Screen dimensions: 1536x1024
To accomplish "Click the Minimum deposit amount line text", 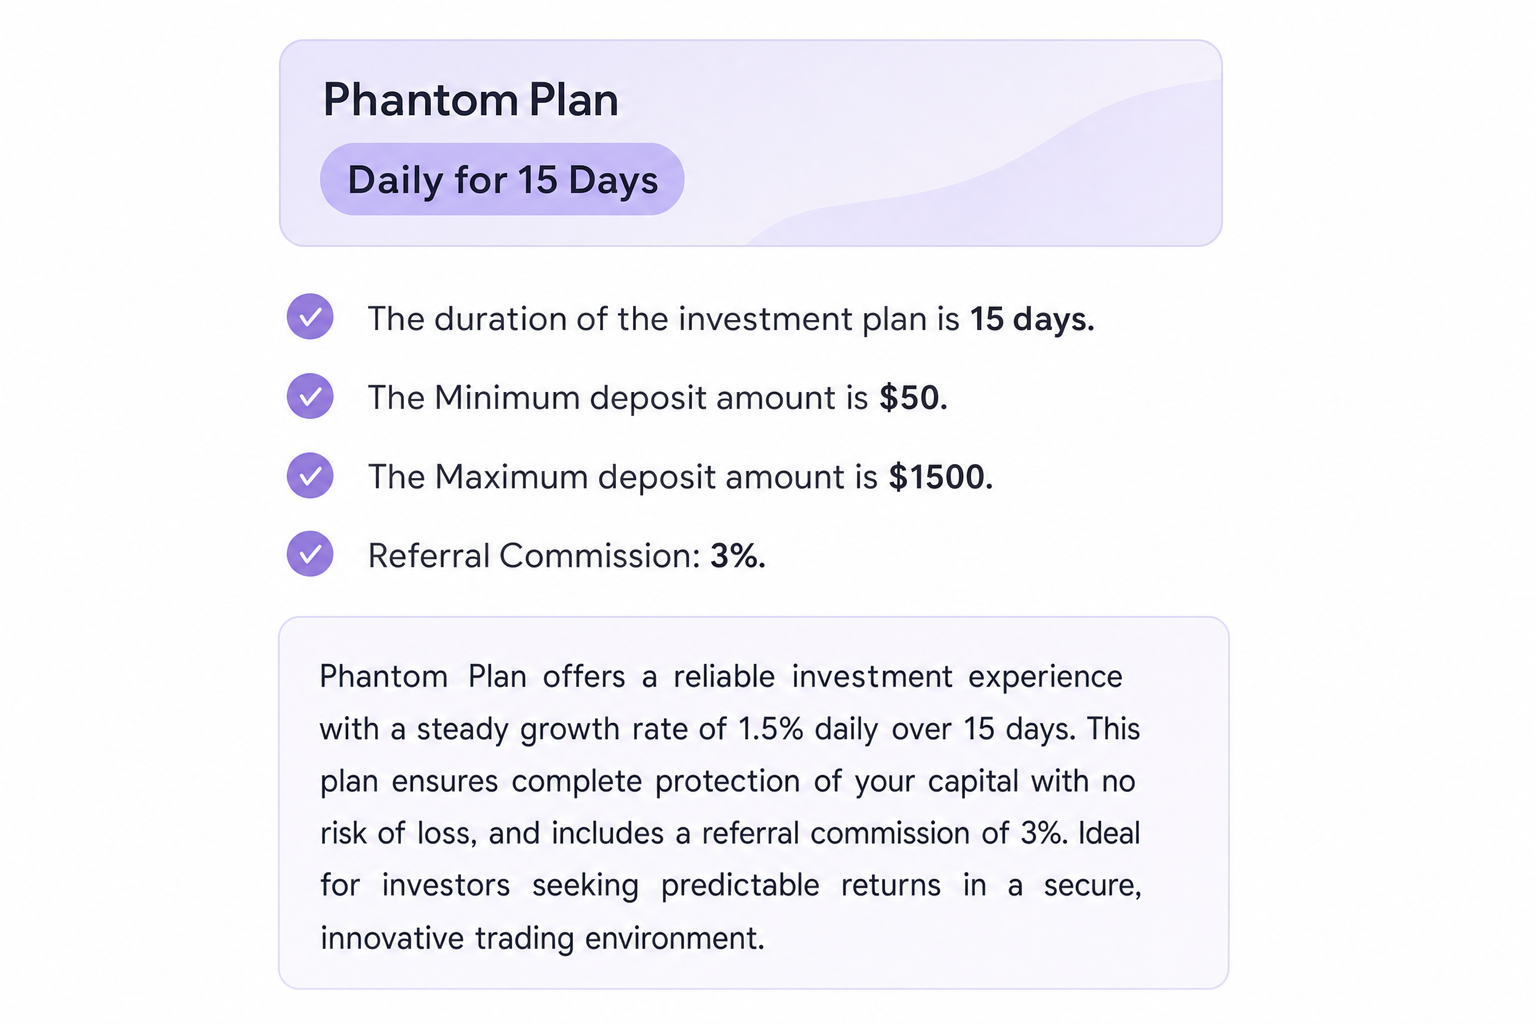I will (x=658, y=398).
